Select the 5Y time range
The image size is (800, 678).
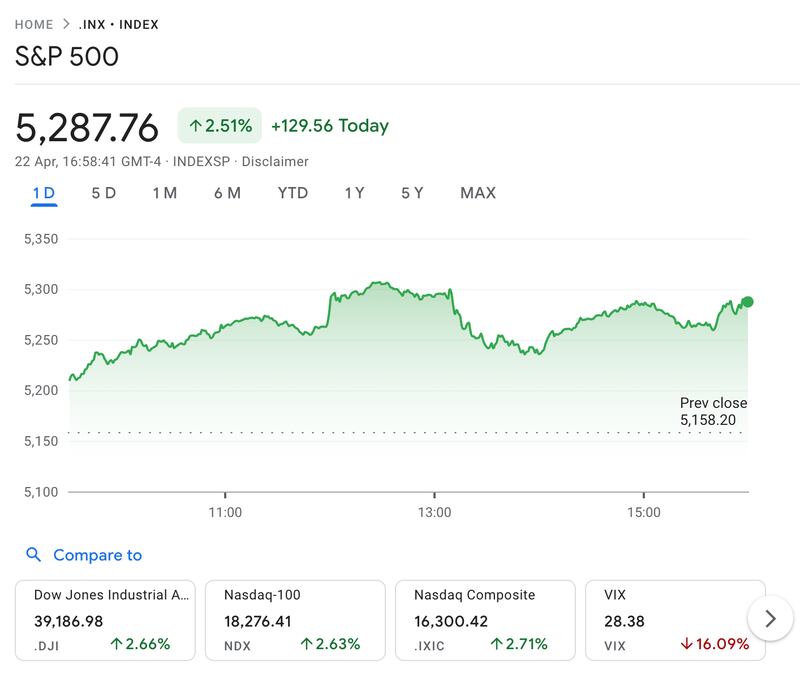pos(412,193)
